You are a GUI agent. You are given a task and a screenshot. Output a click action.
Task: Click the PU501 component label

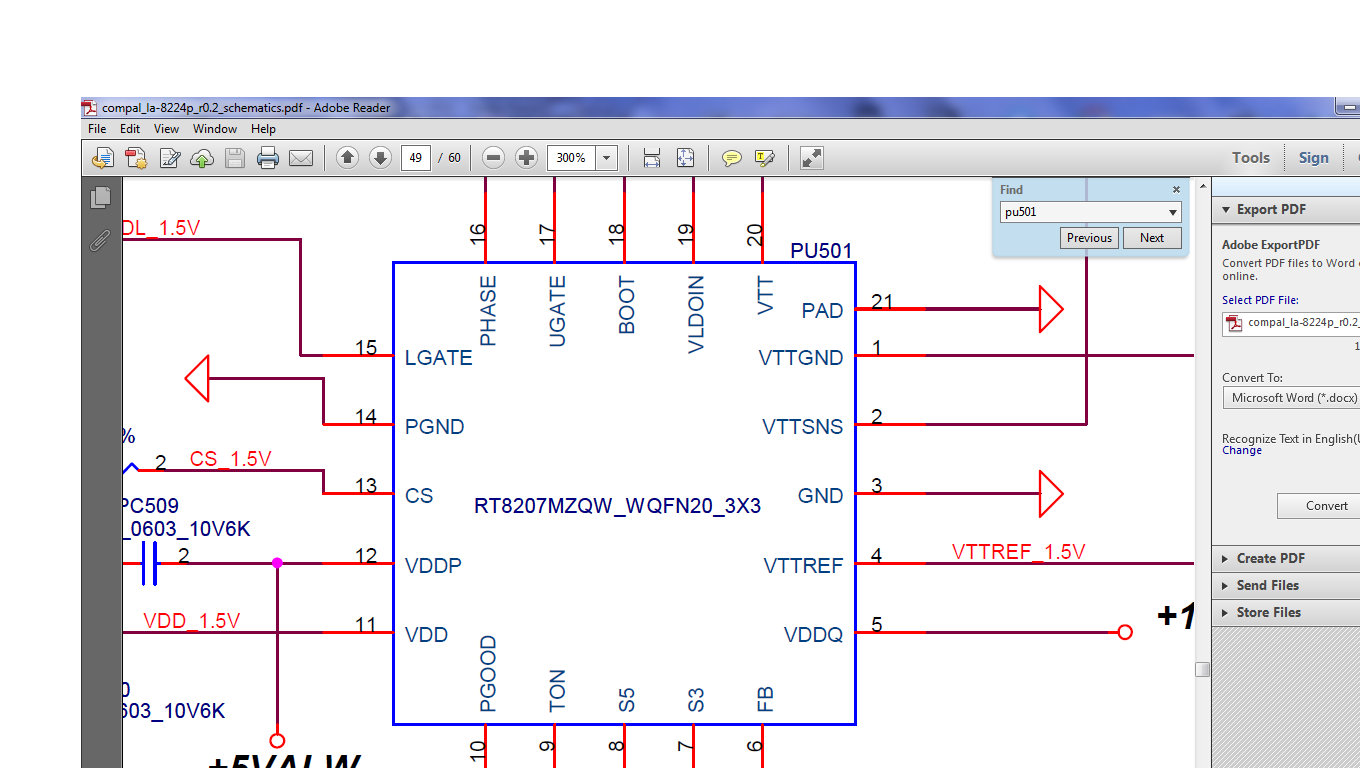[821, 250]
